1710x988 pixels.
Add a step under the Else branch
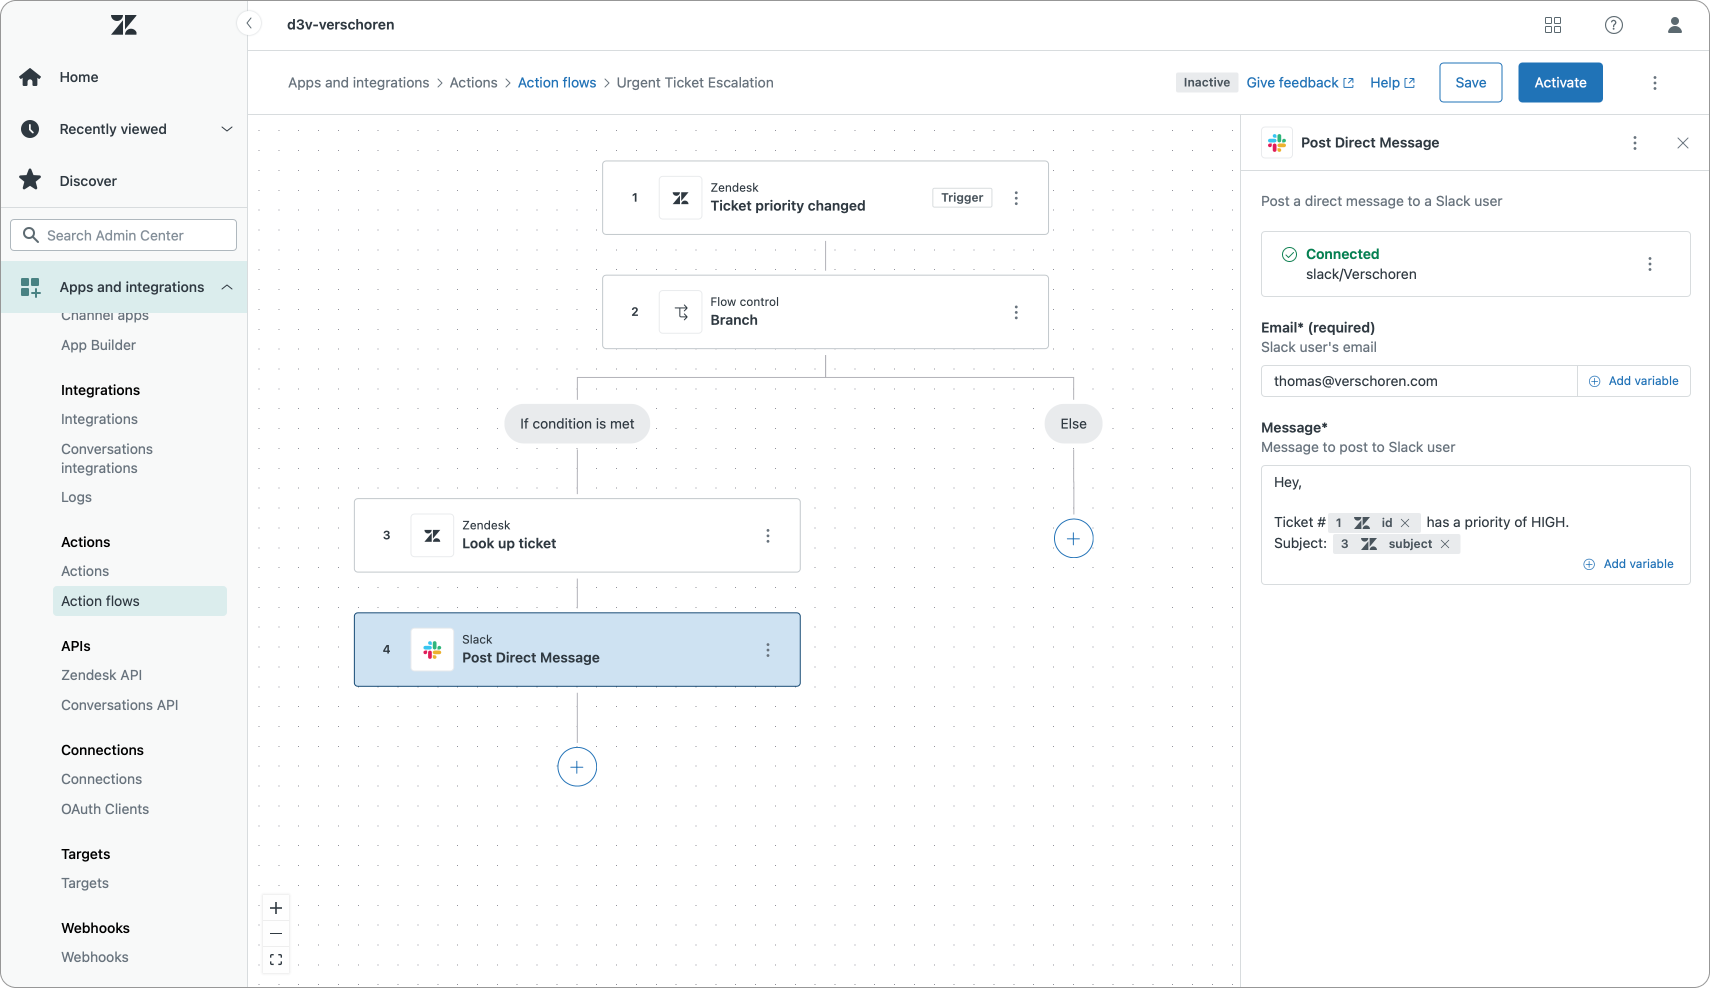click(1074, 539)
